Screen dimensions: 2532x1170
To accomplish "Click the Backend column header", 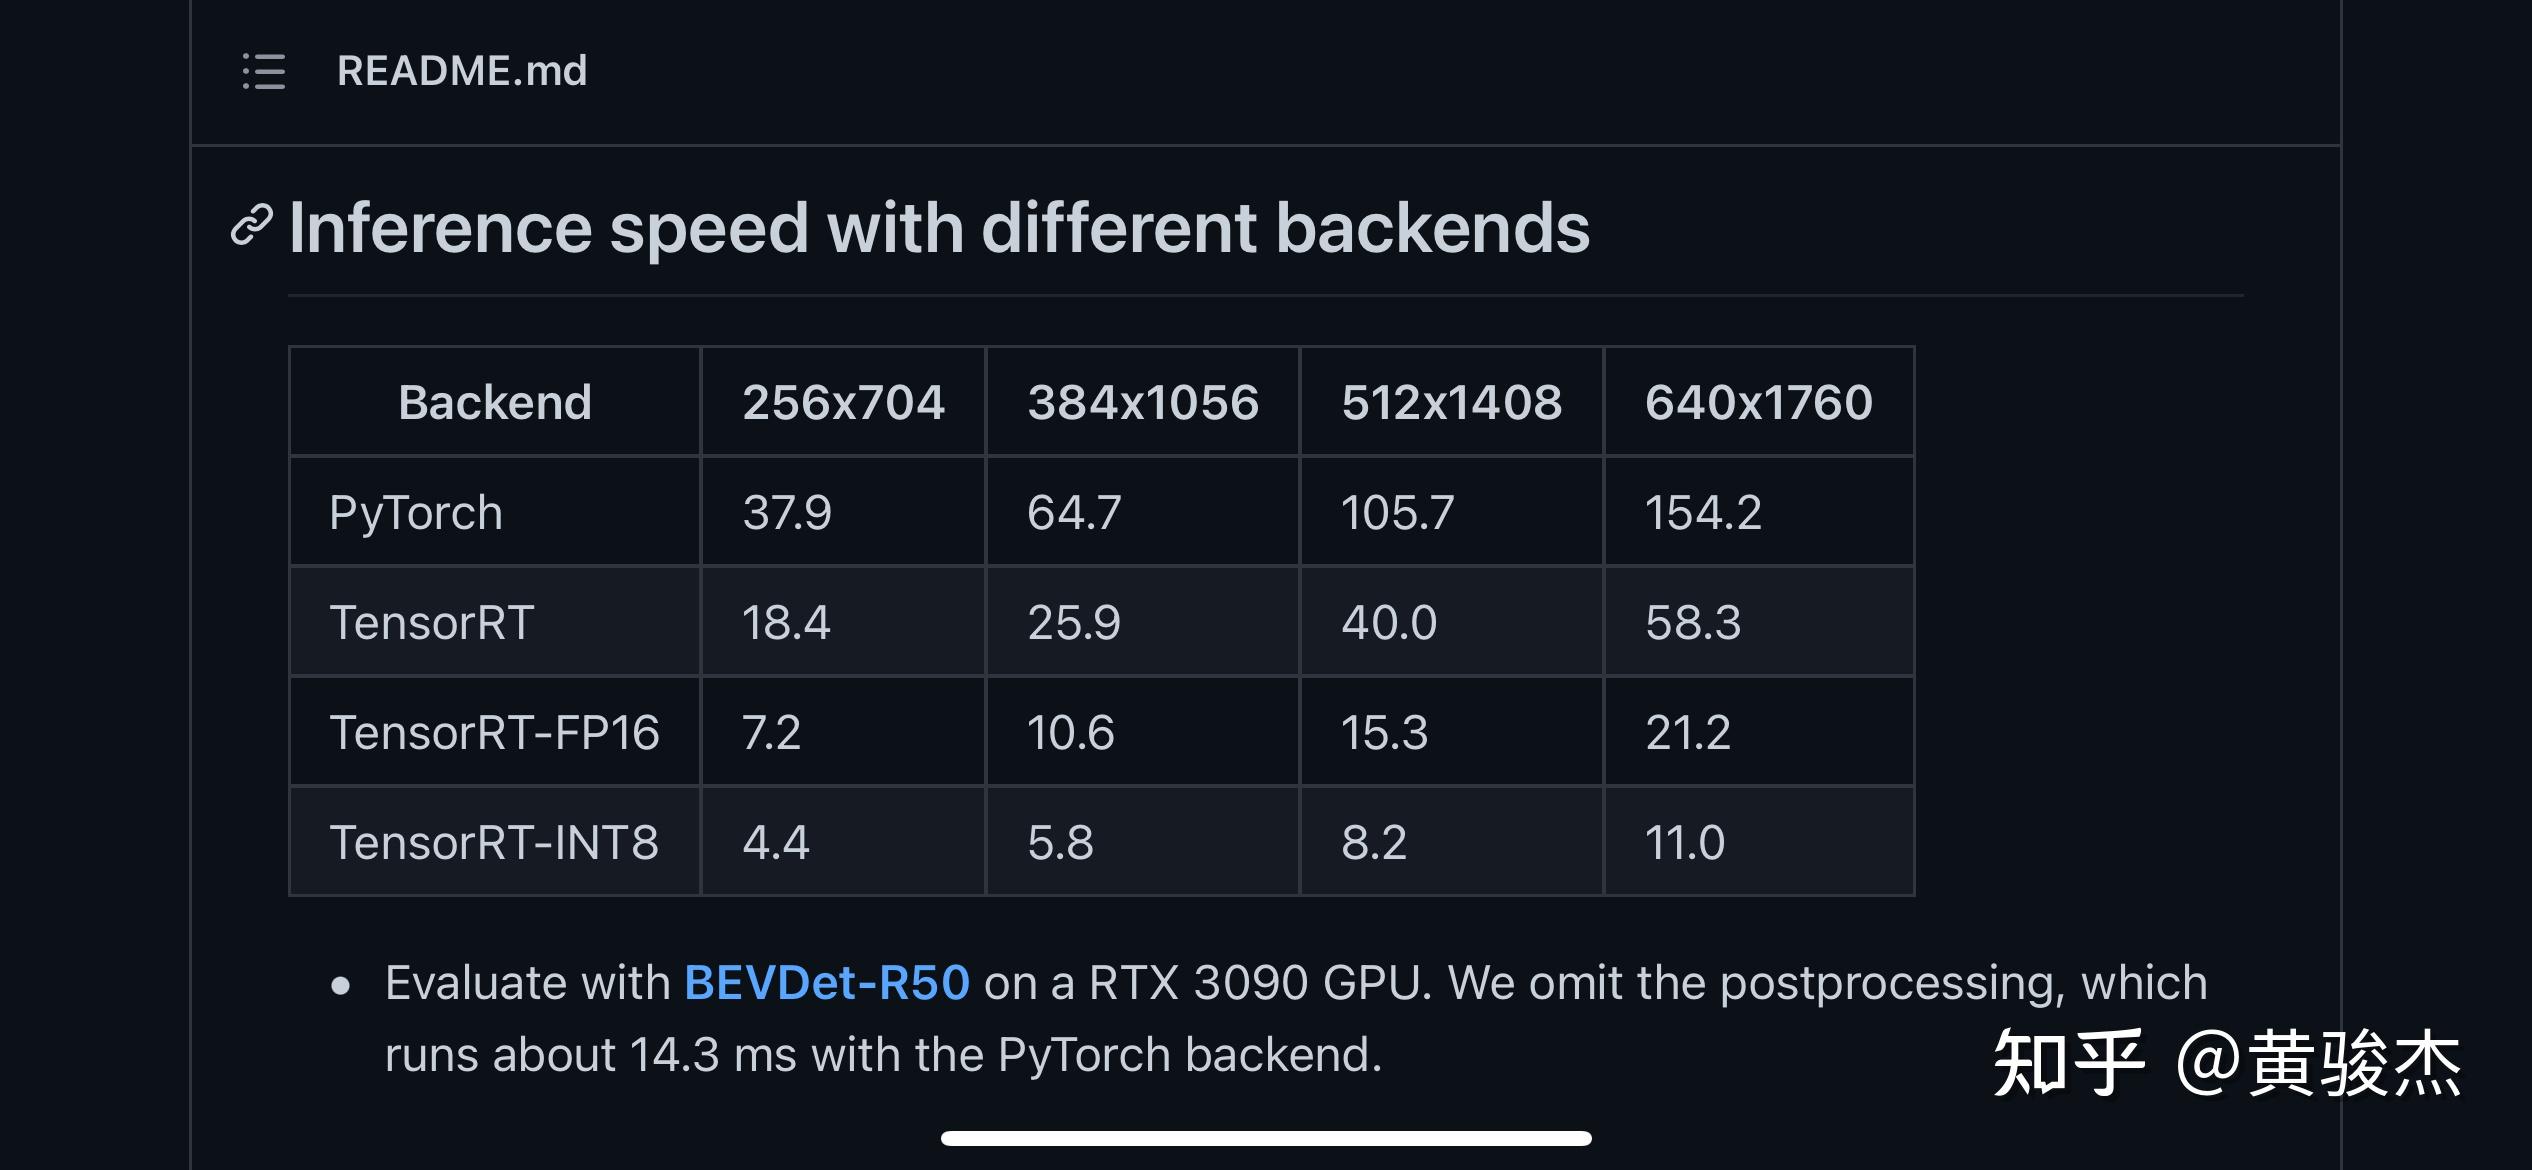I will coord(495,402).
